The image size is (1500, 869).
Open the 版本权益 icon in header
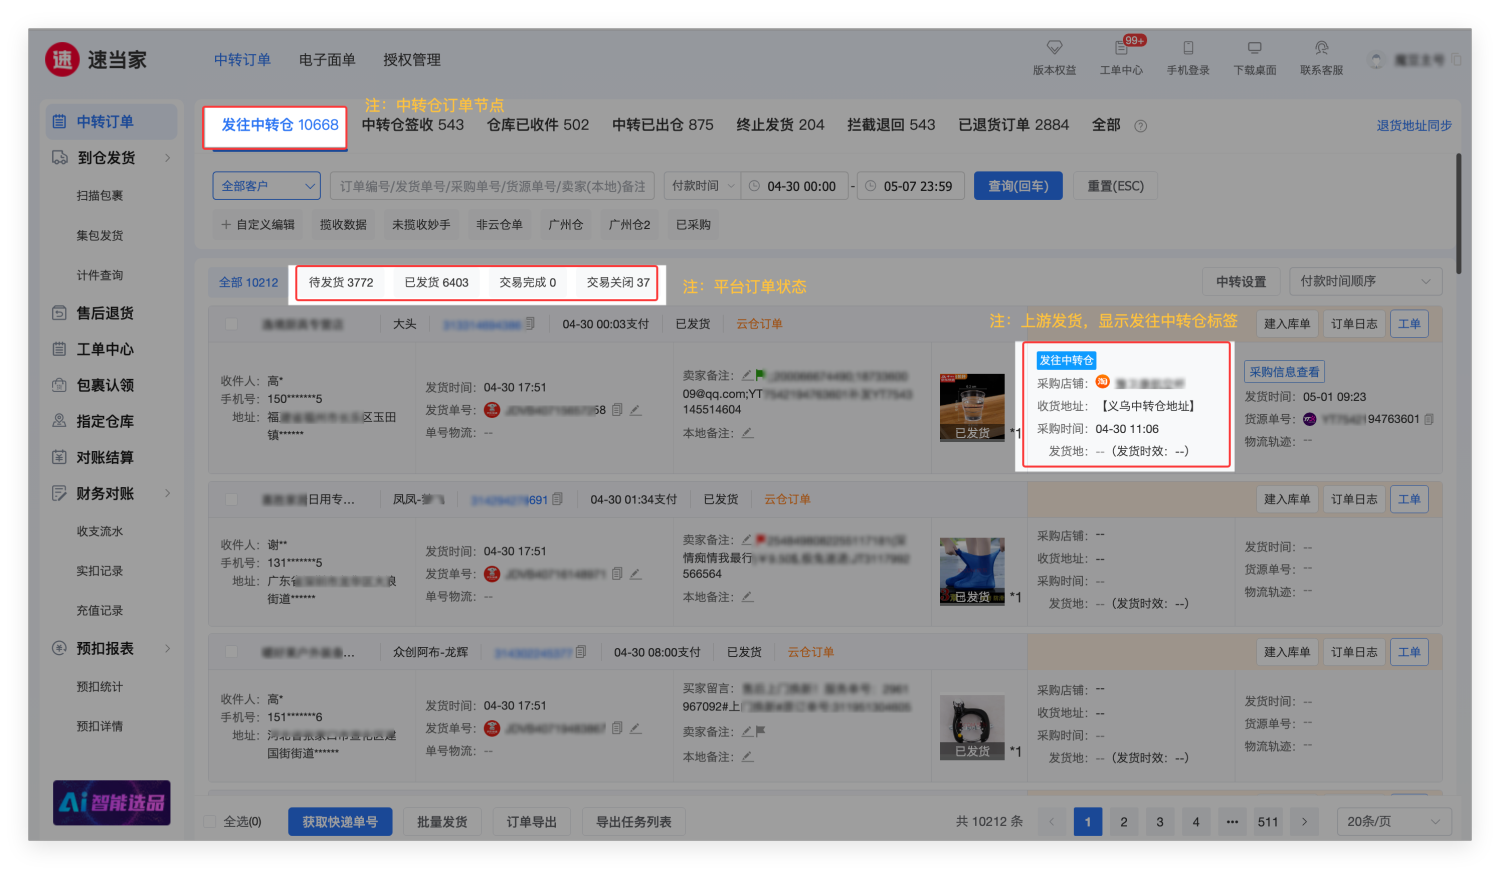pos(1054,48)
